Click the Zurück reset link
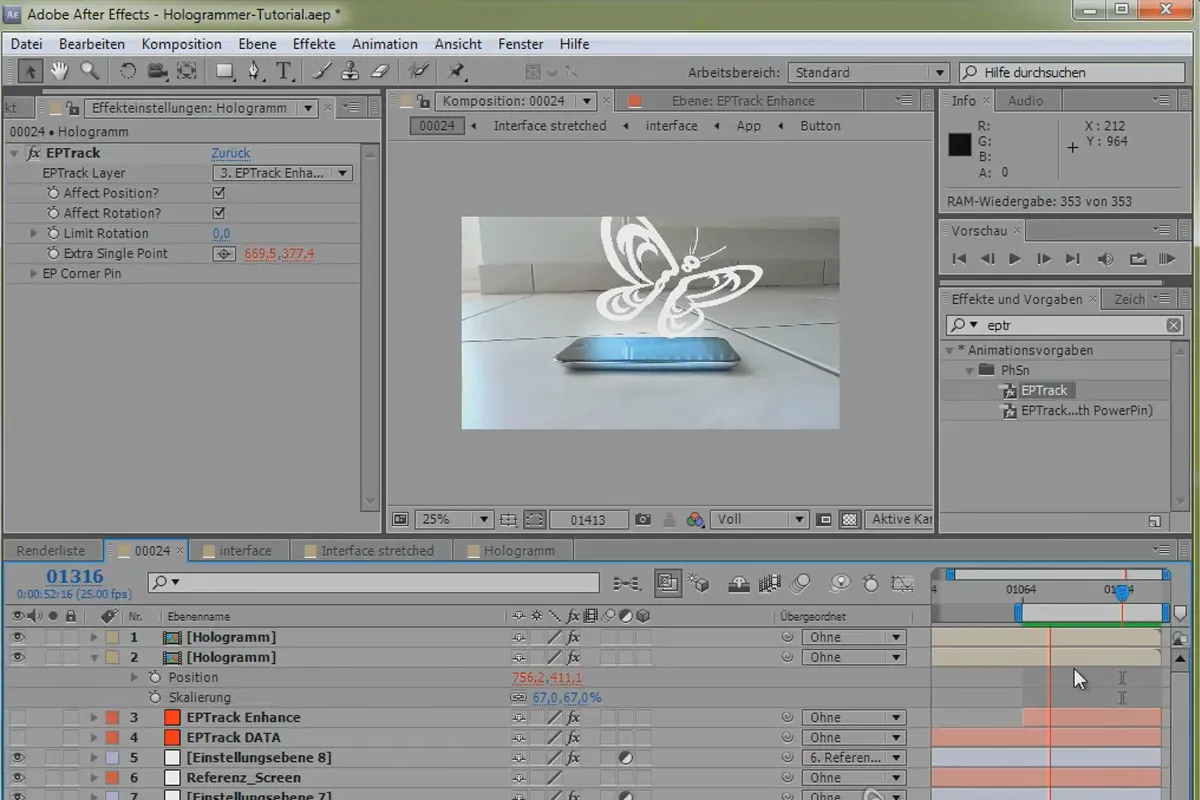Viewport: 1200px width, 800px height. coord(231,153)
